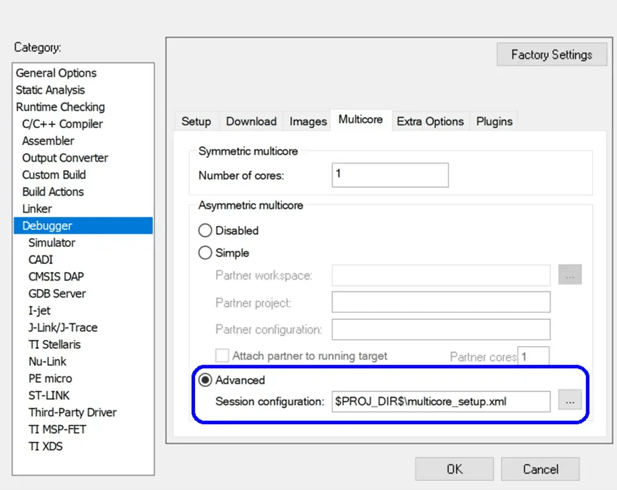
Task: Click the Number of cores field
Action: (x=390, y=175)
